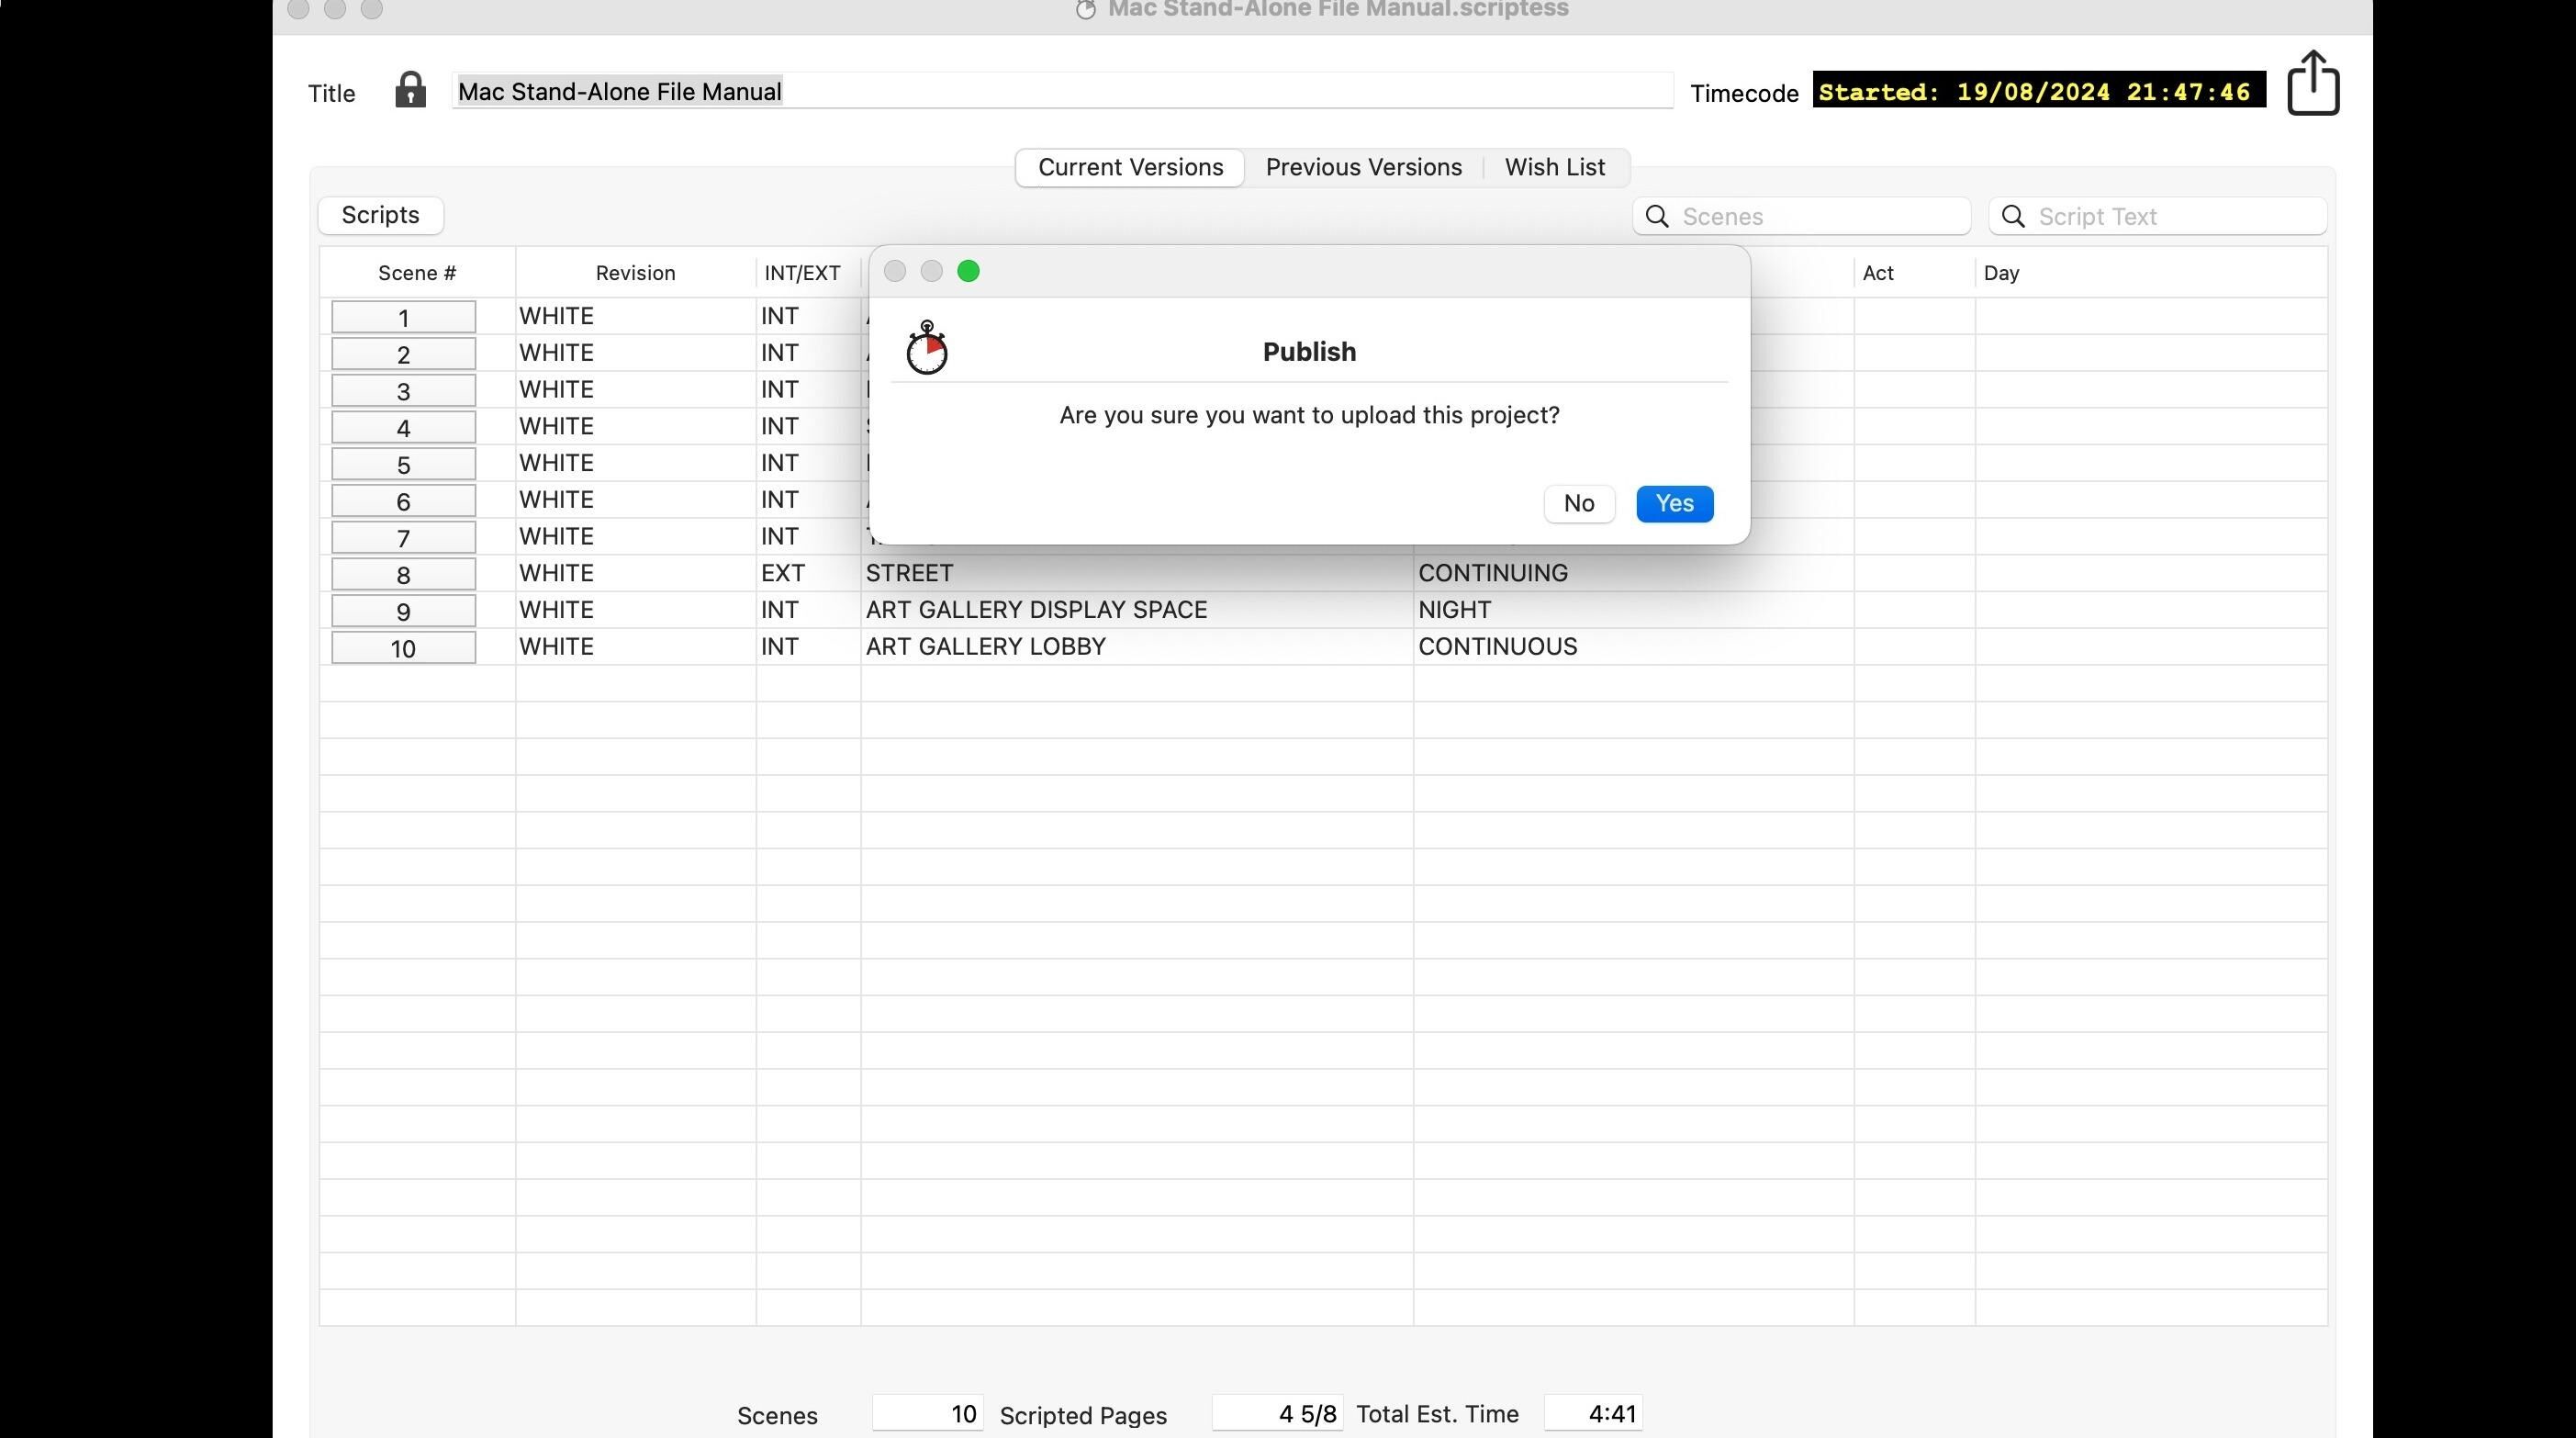Decline upload with No button
Image resolution: width=2576 pixels, height=1438 pixels.
click(1578, 504)
